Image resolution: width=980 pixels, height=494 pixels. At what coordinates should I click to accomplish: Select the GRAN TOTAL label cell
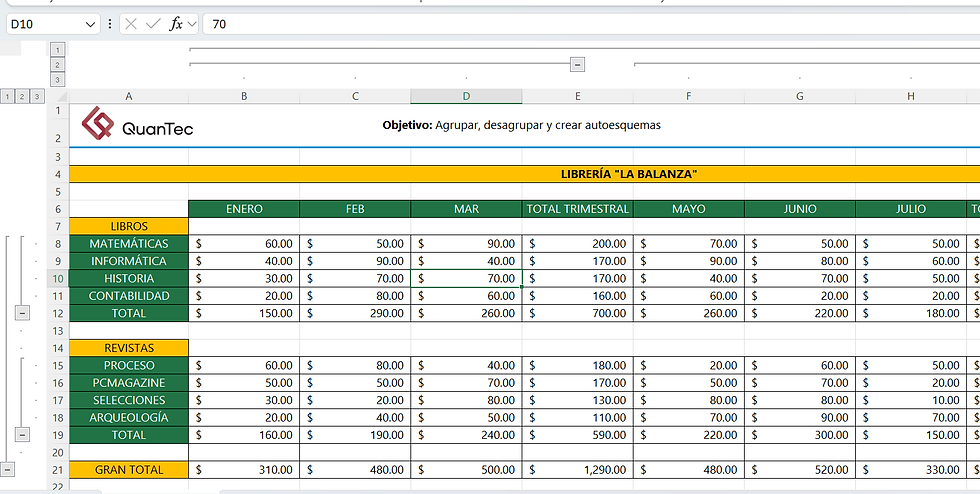coord(129,470)
